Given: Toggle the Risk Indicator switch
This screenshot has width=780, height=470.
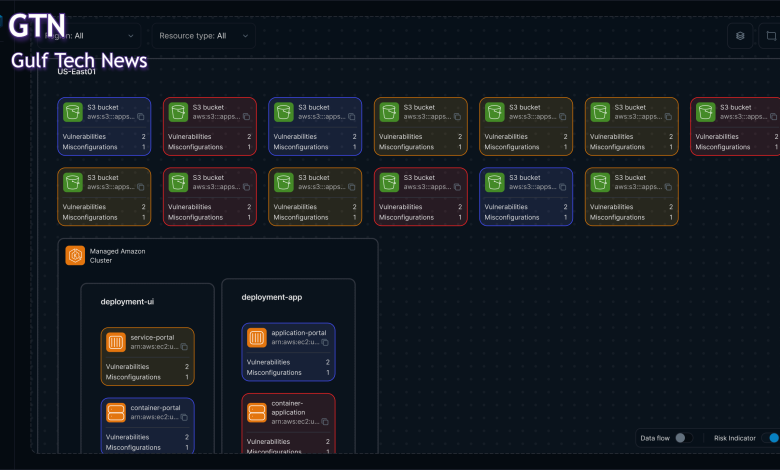Looking at the screenshot, I should [770, 438].
